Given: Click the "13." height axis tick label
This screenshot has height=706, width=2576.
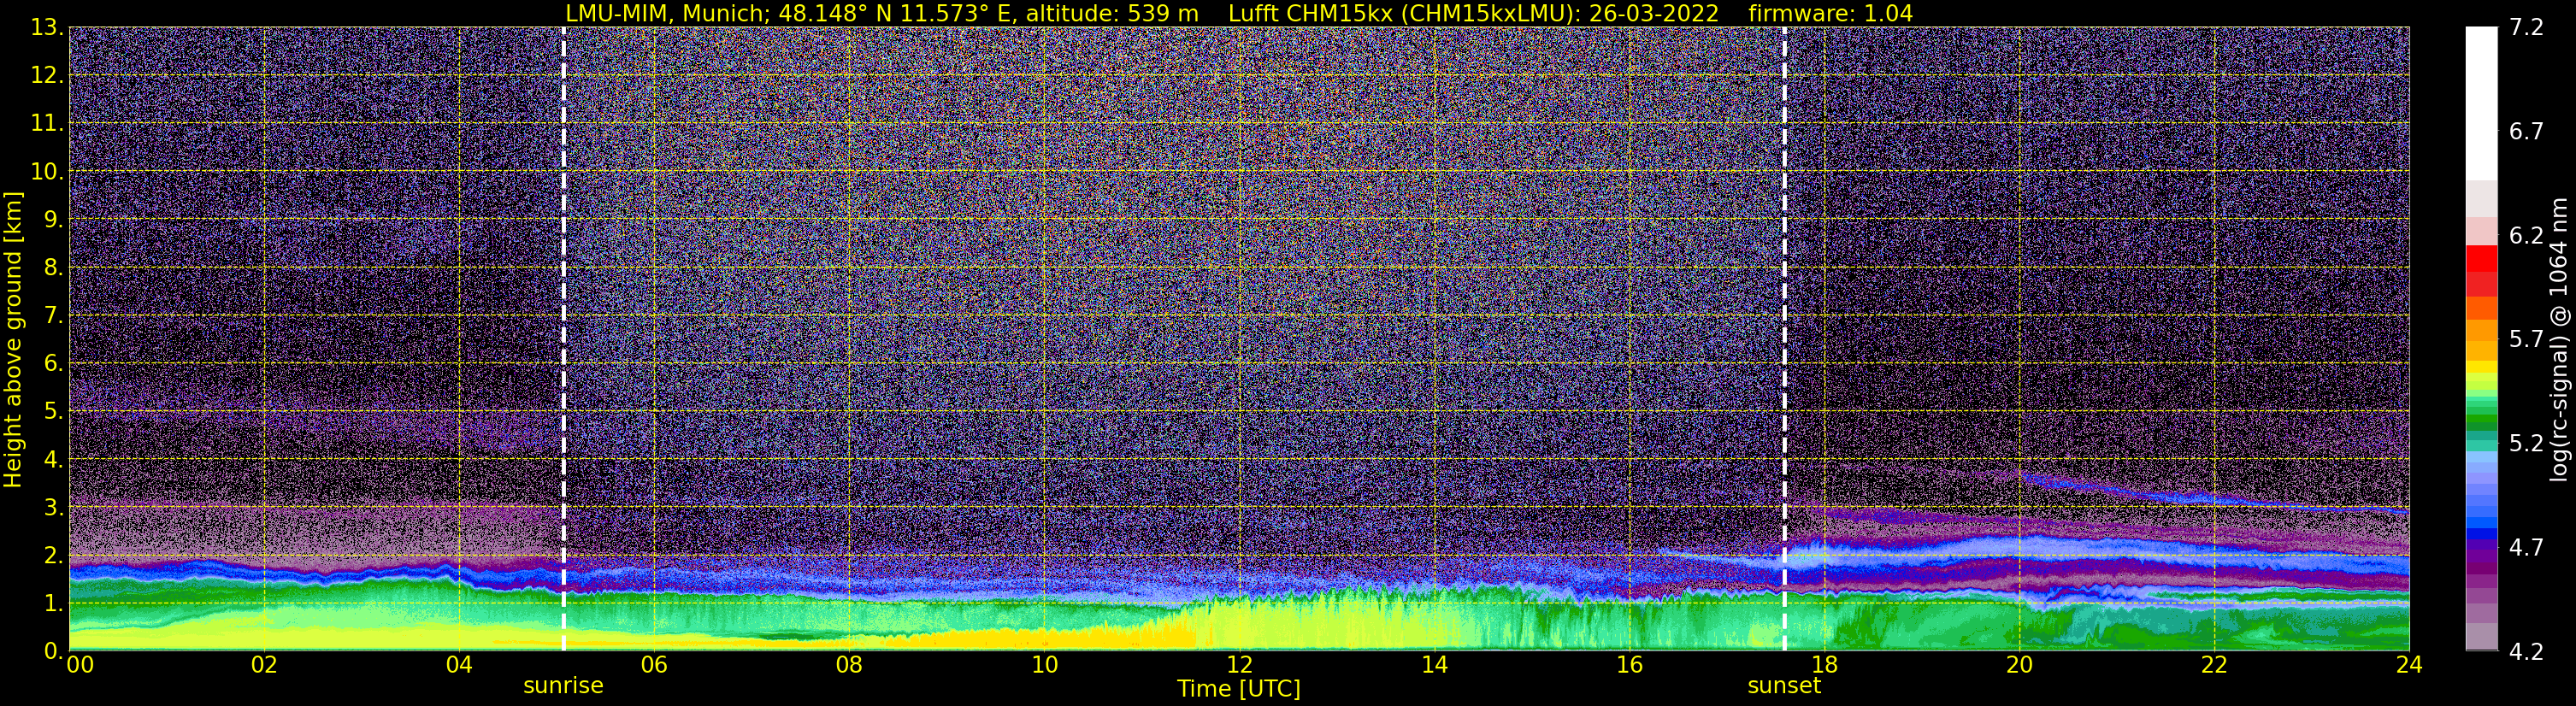Looking at the screenshot, I should pyautogui.click(x=47, y=28).
